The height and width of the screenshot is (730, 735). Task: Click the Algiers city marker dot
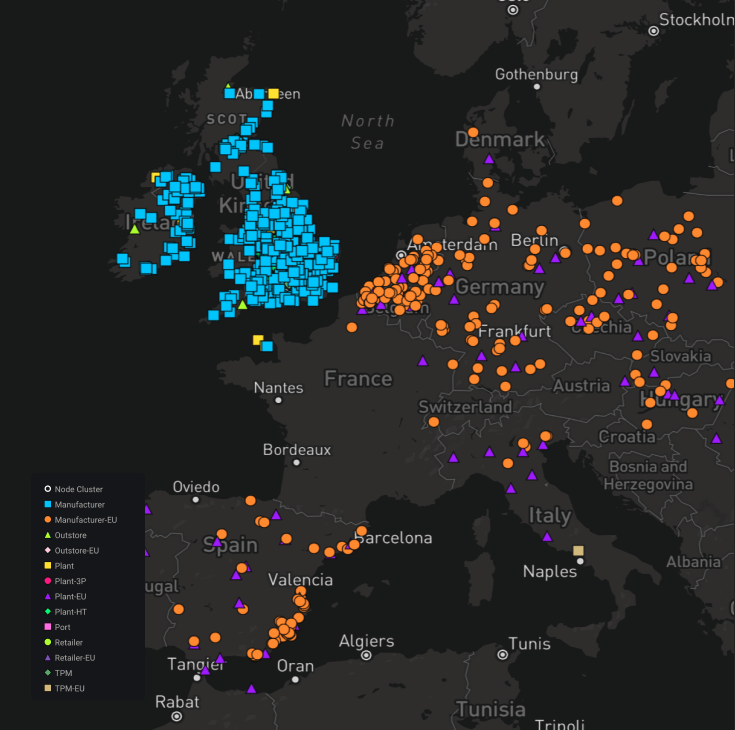367,655
